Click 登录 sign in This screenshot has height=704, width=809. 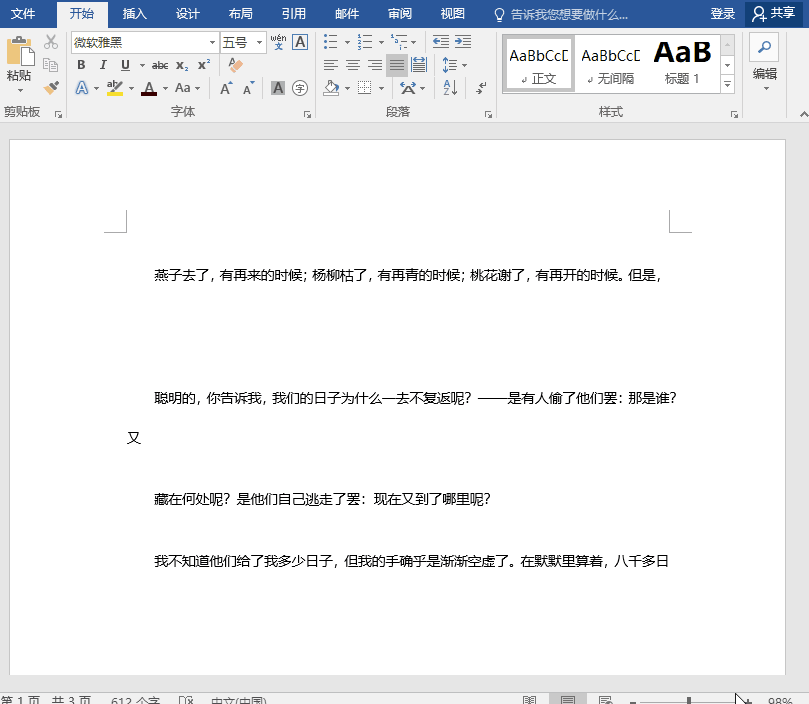pos(722,14)
